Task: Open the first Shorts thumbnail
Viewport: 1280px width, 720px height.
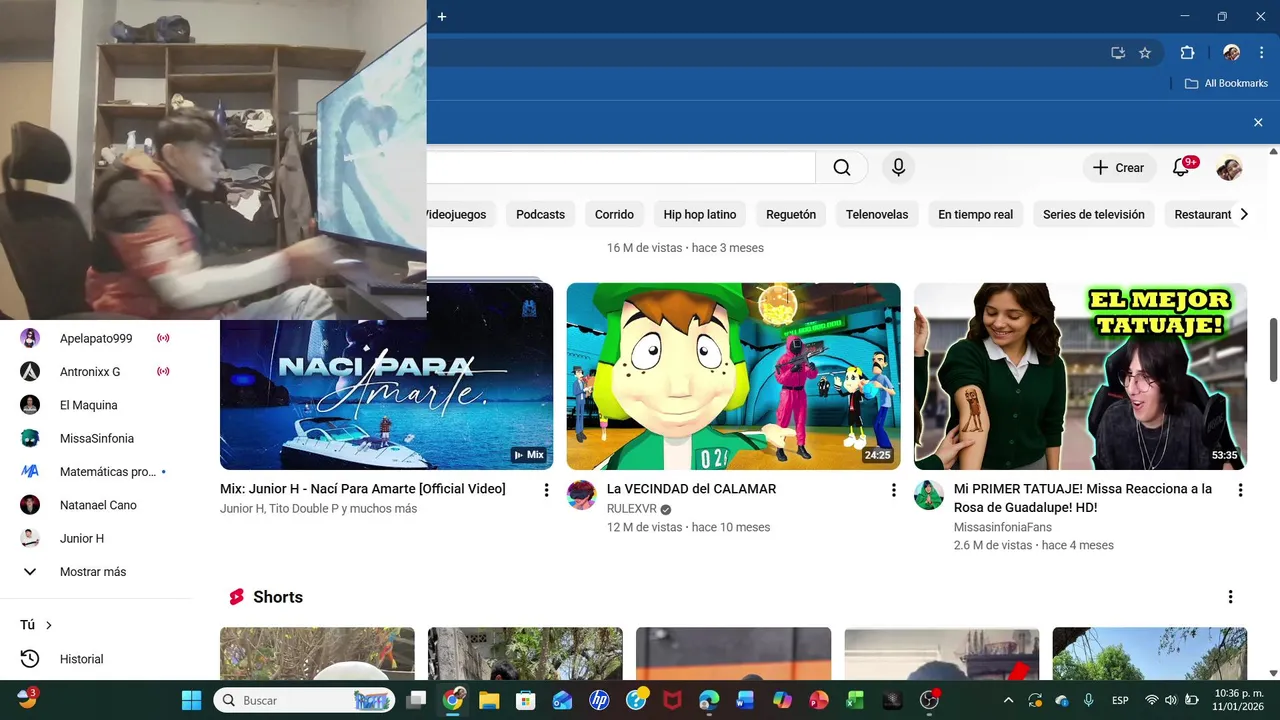Action: [x=317, y=654]
